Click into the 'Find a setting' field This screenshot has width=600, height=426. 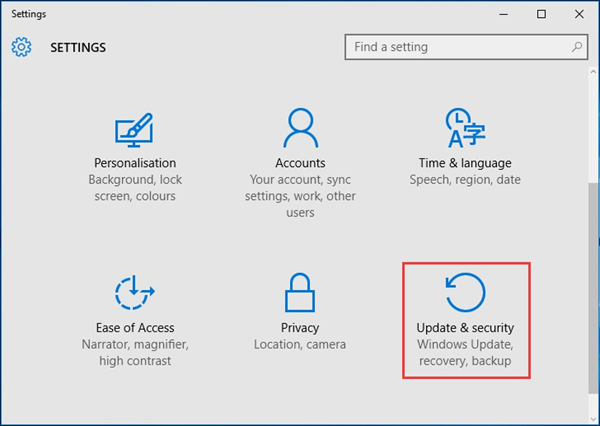[466, 47]
